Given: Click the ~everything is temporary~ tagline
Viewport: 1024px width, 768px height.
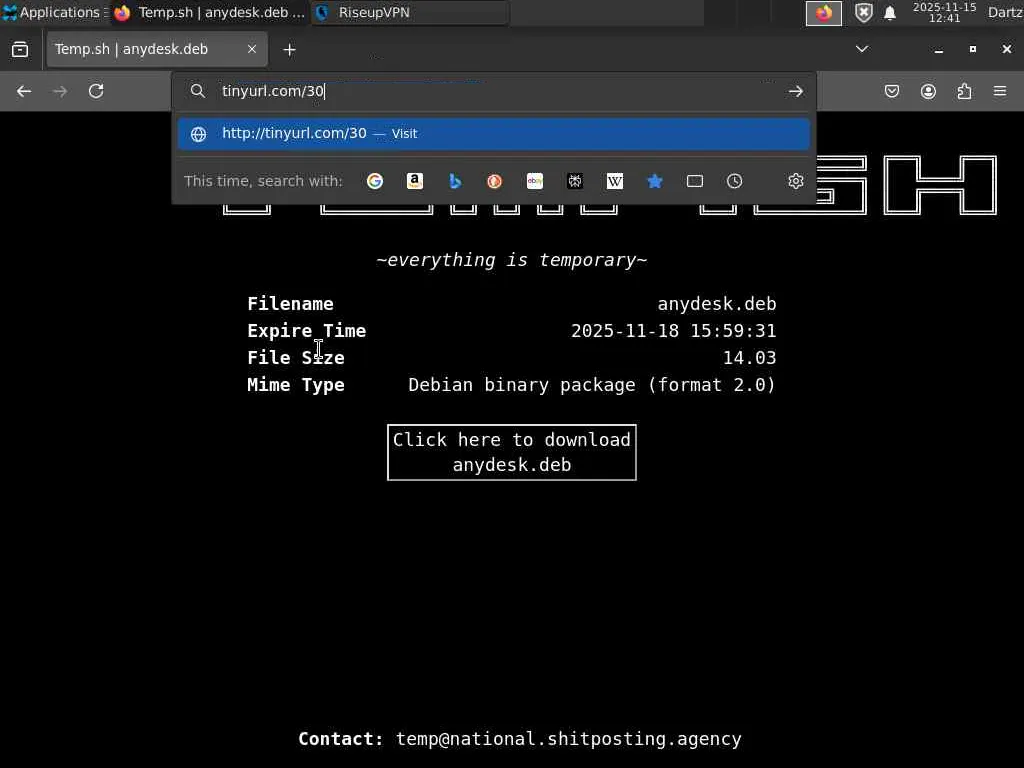Looking at the screenshot, I should (512, 260).
